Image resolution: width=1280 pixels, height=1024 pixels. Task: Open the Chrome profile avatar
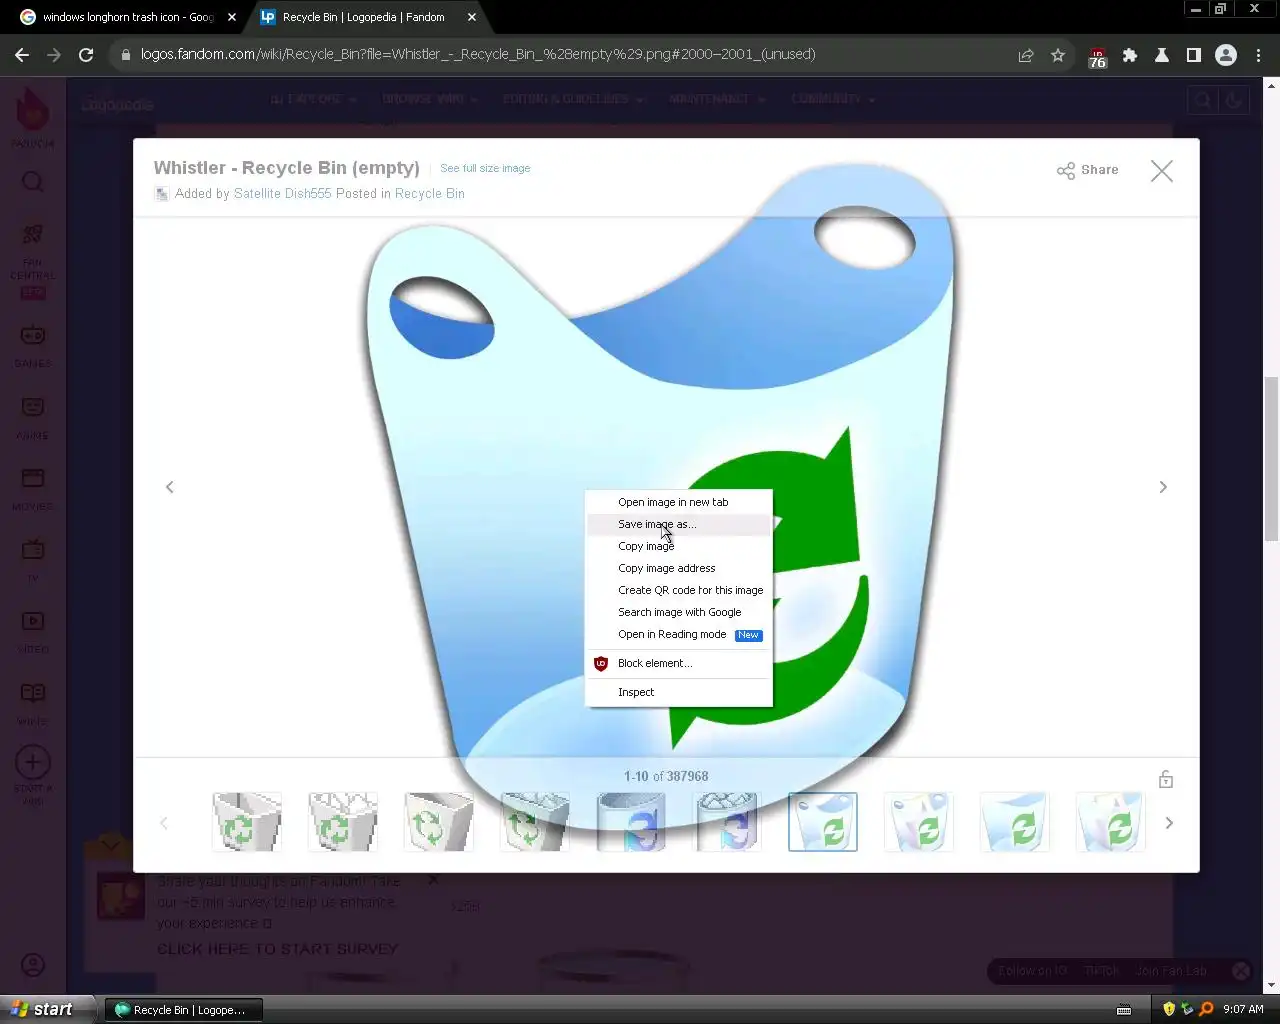1226,56
